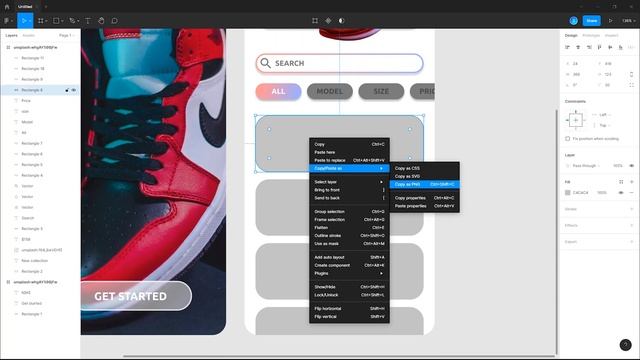Click the user avatar icon

click(x=573, y=20)
